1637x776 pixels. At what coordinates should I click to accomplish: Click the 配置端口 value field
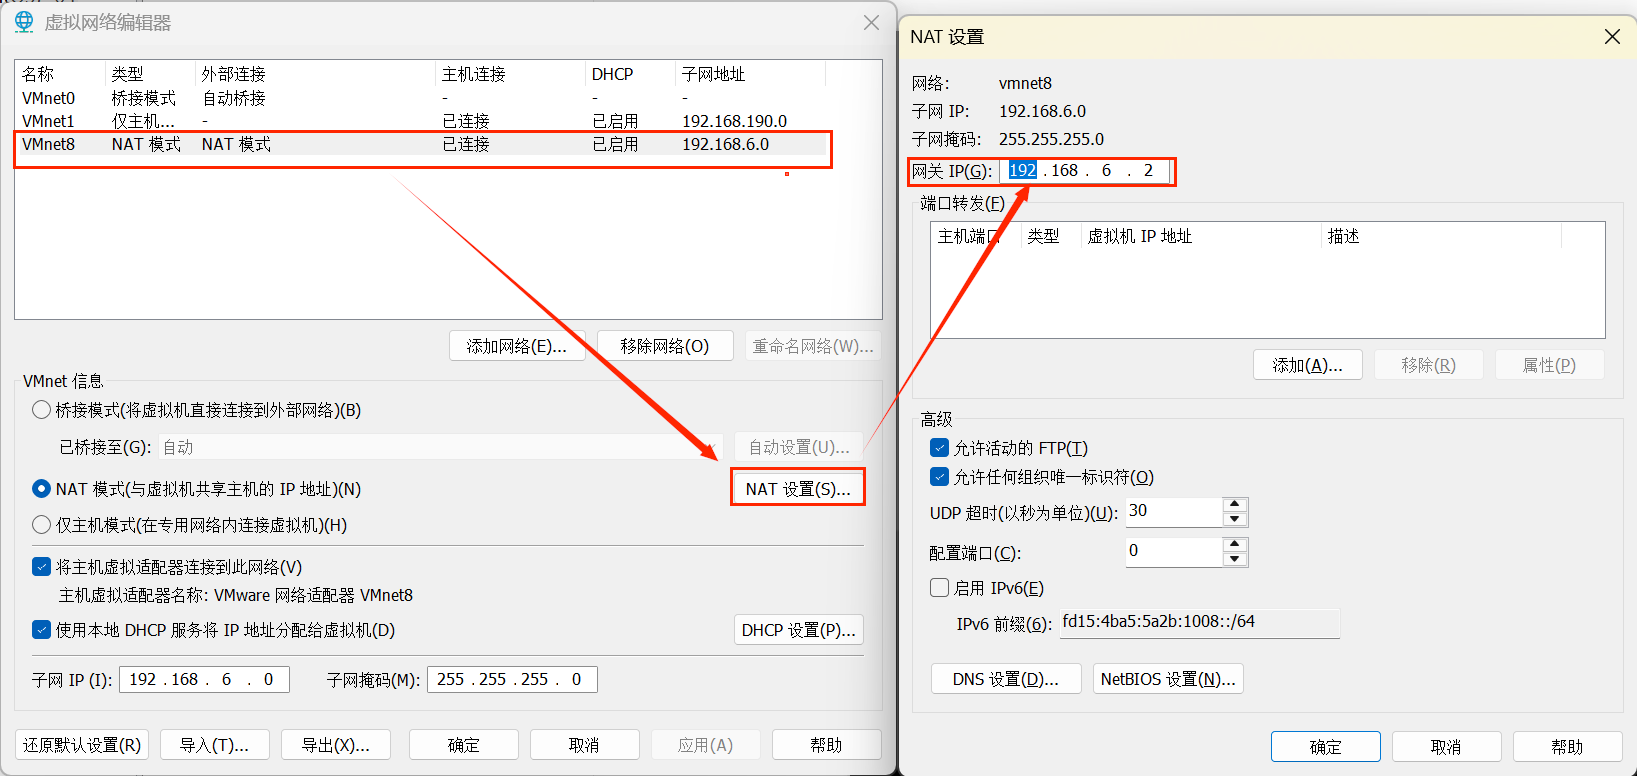(x=1174, y=552)
